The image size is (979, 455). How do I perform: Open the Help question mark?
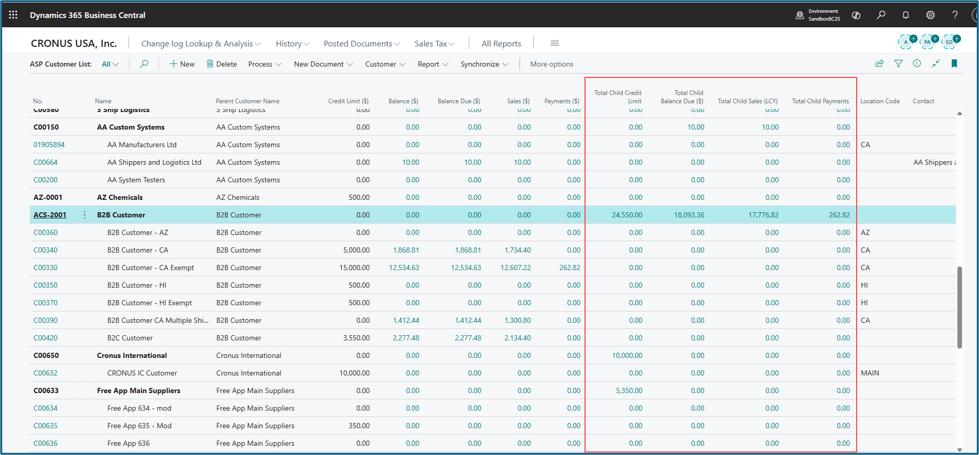955,15
